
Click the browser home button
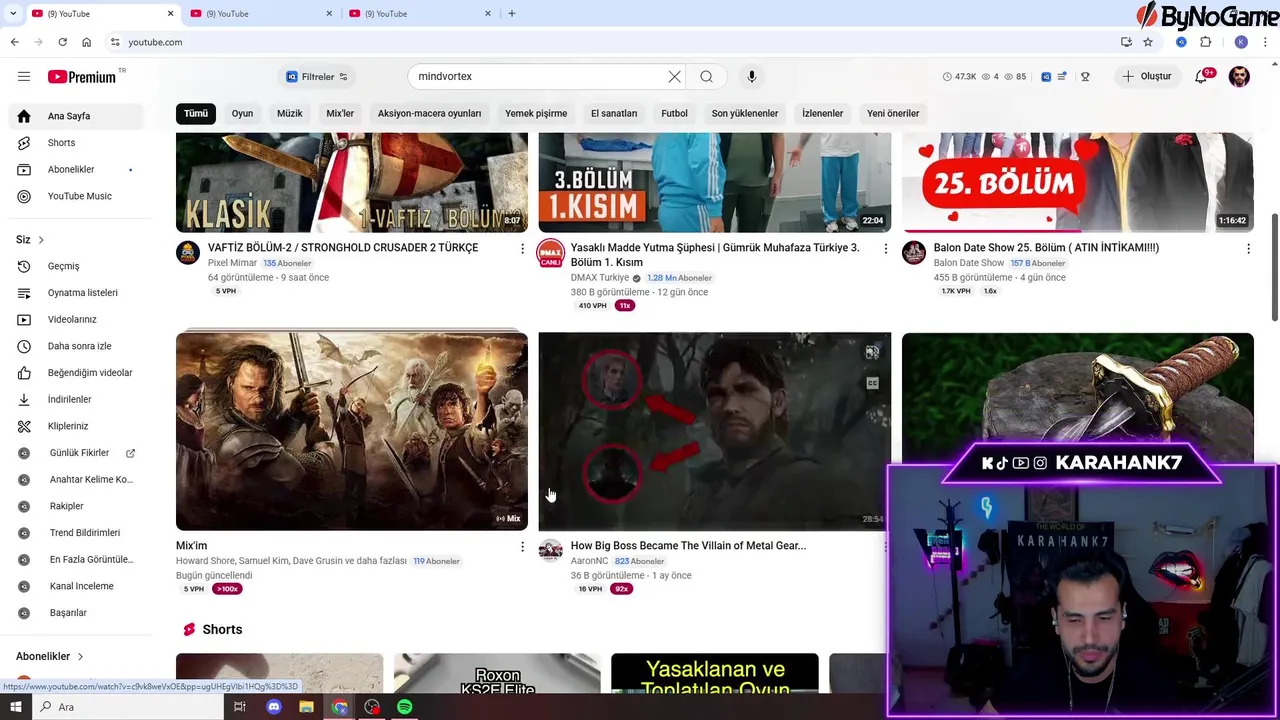[x=86, y=42]
